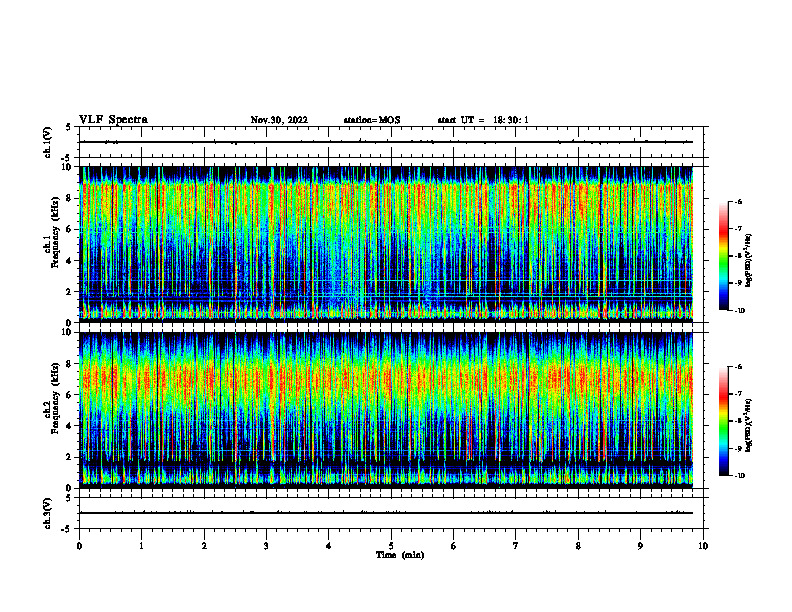Click the time axis tick label '3'

click(x=266, y=546)
